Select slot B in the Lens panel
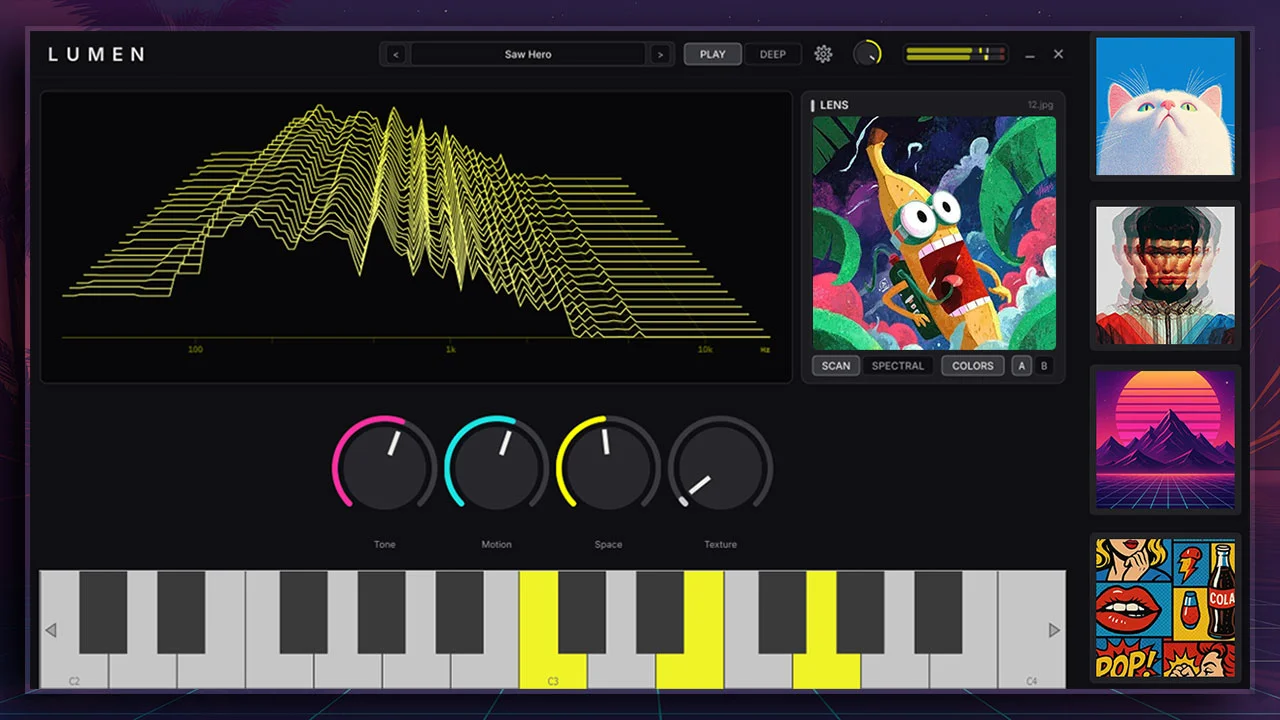Image resolution: width=1280 pixels, height=720 pixels. point(1044,366)
